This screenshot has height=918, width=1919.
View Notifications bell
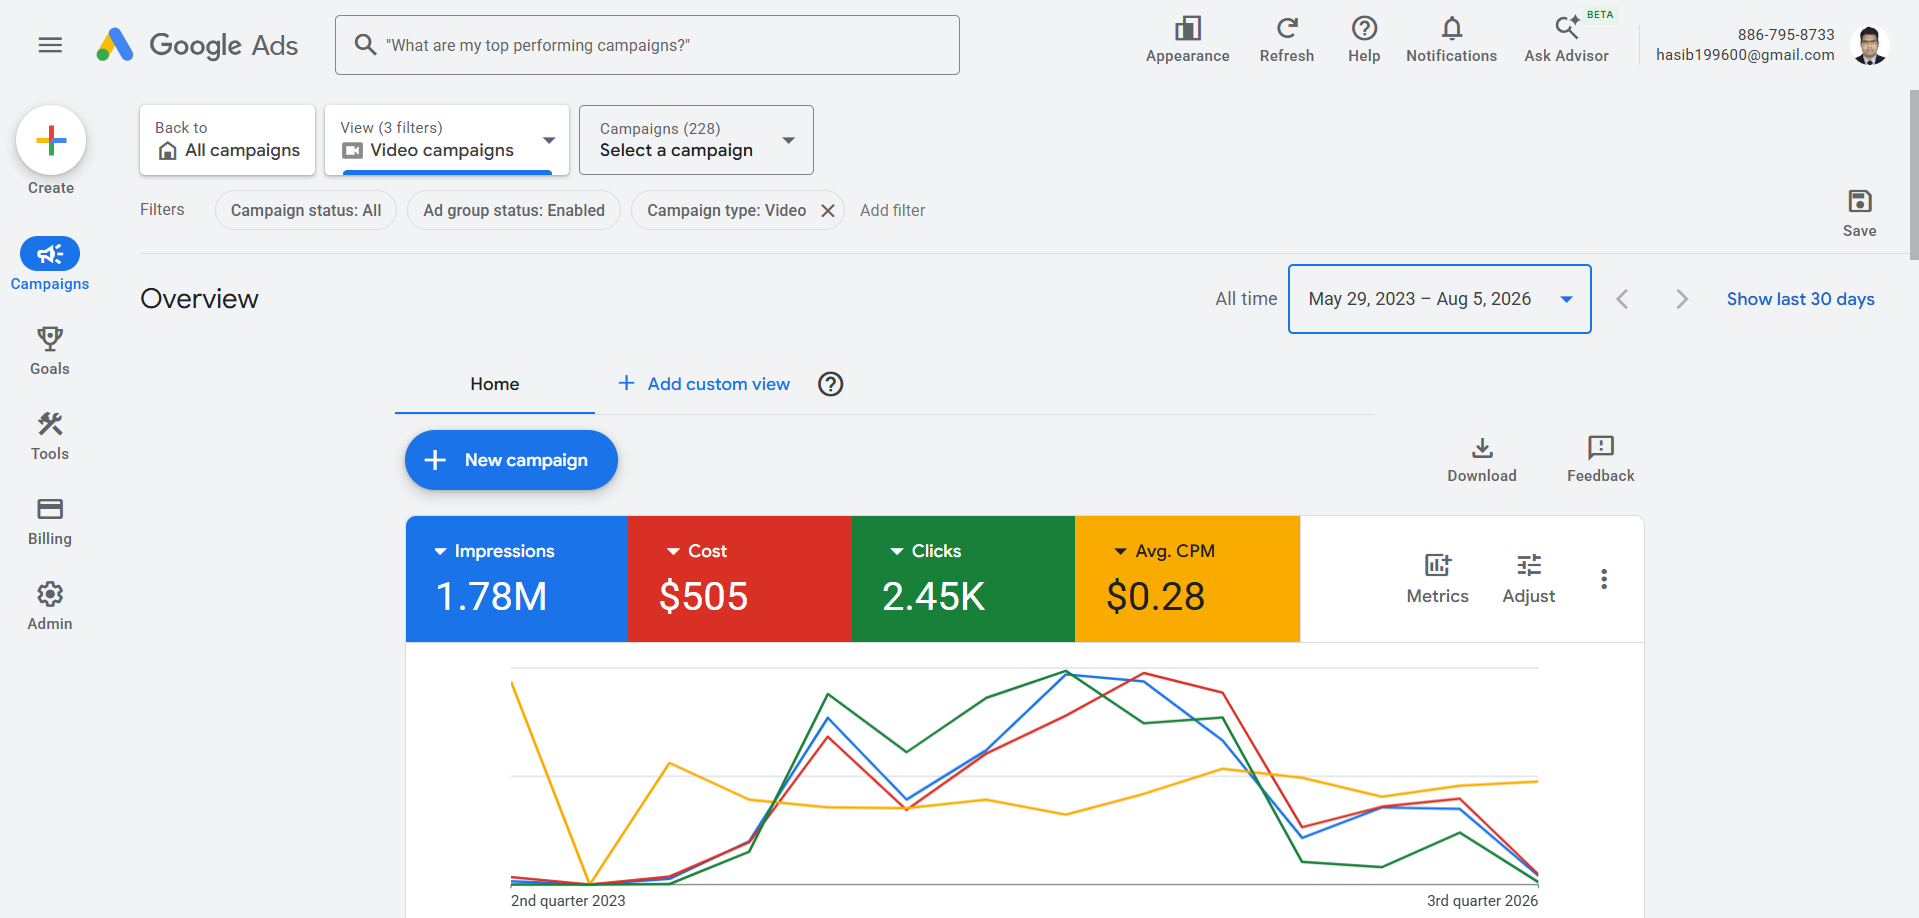click(x=1451, y=40)
